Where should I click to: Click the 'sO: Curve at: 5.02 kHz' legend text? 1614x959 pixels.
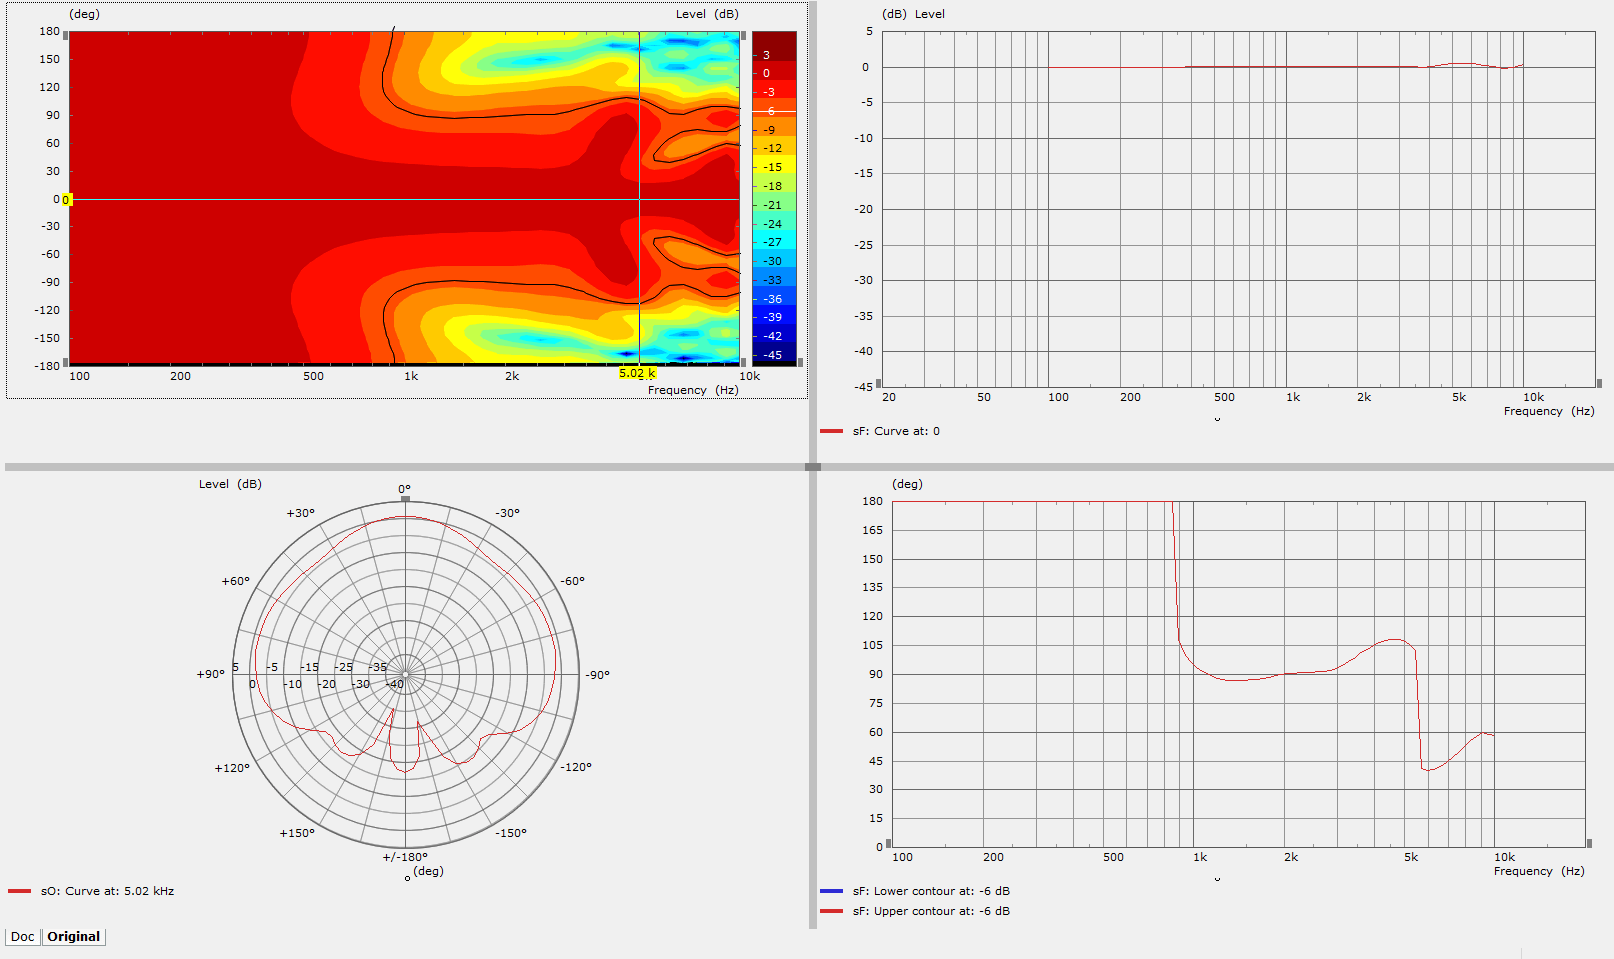(107, 891)
